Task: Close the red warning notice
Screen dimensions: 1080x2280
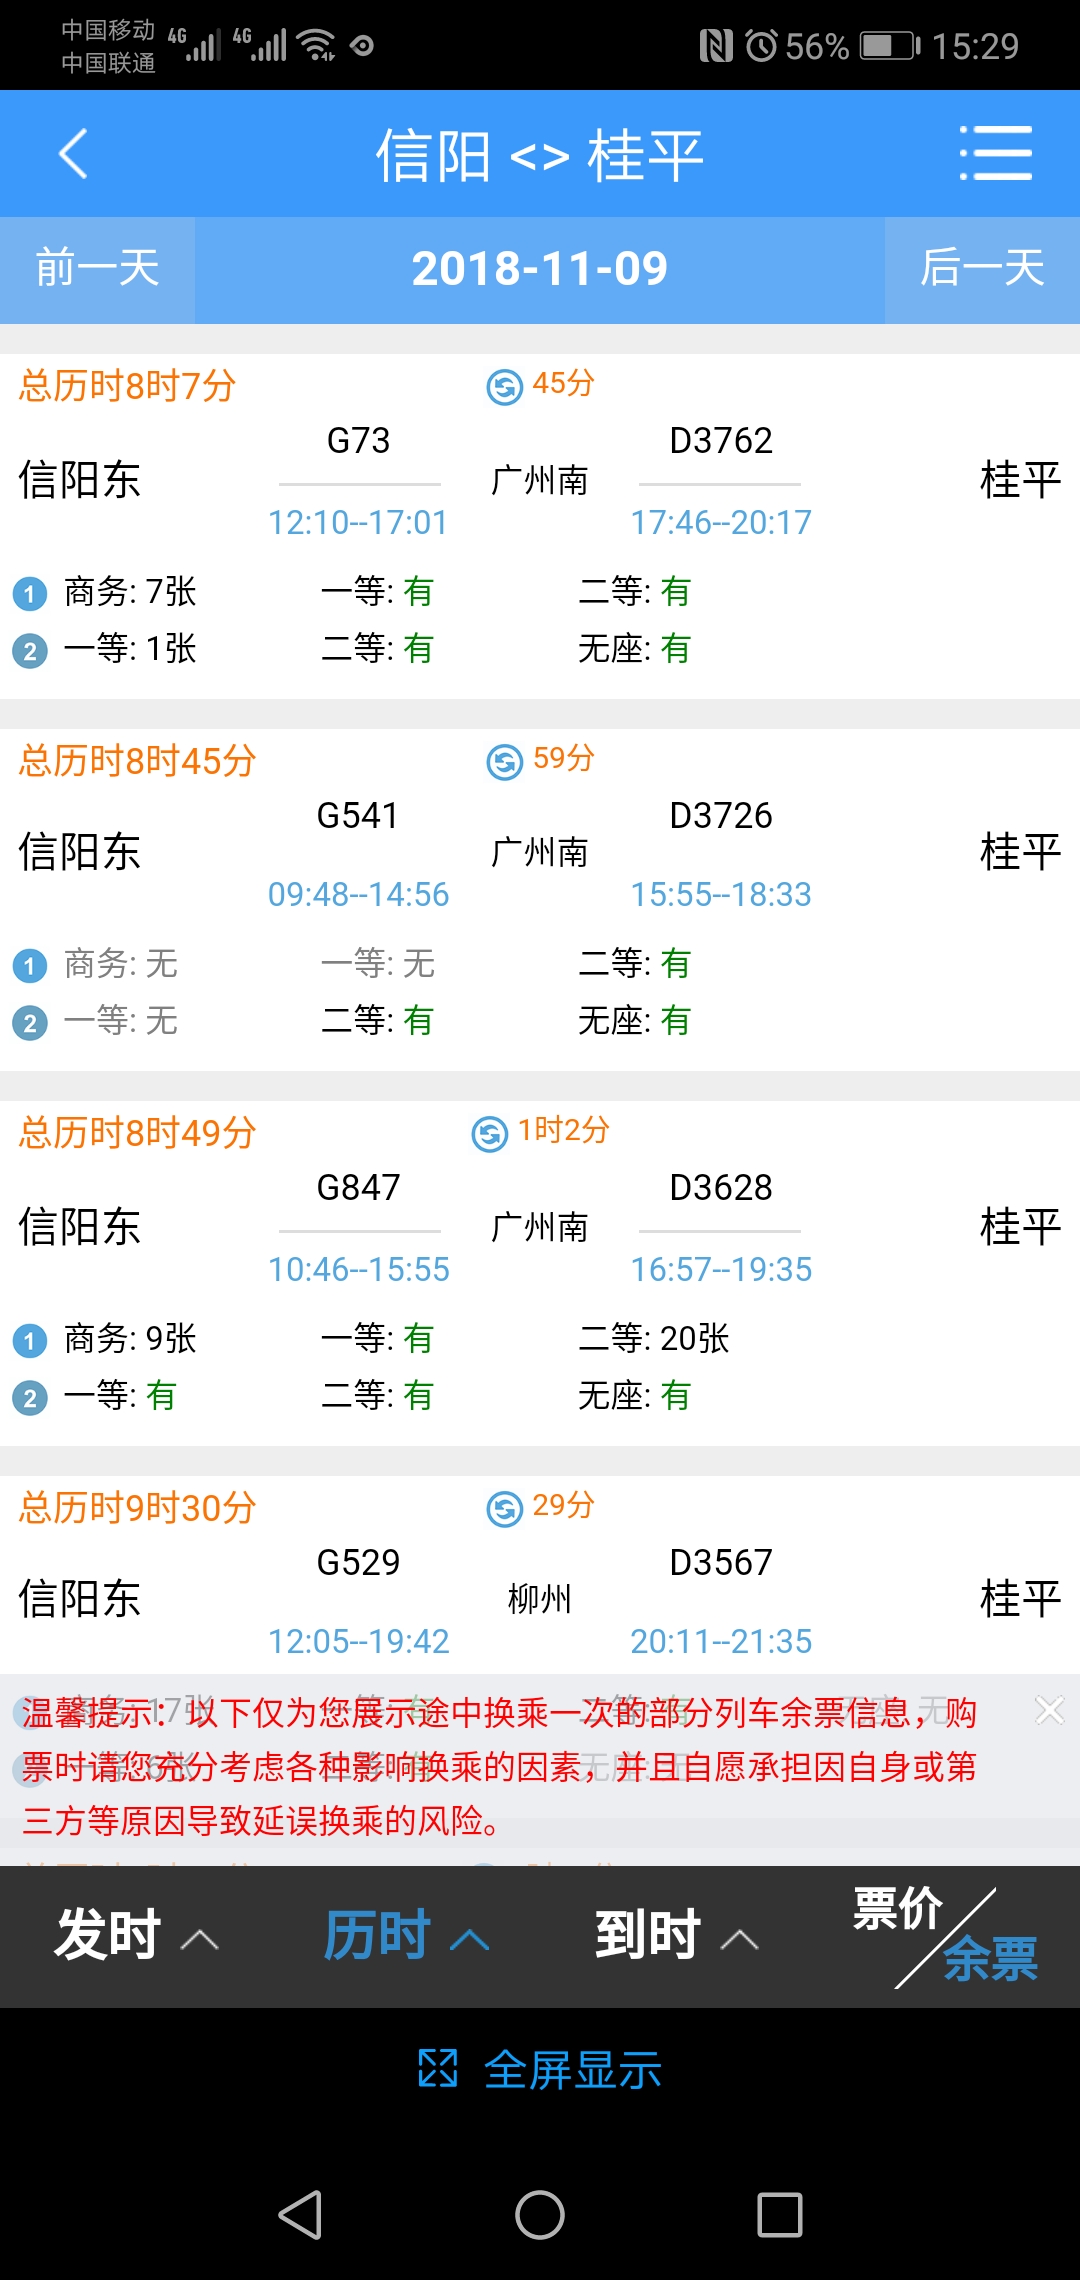Action: point(1049,1710)
